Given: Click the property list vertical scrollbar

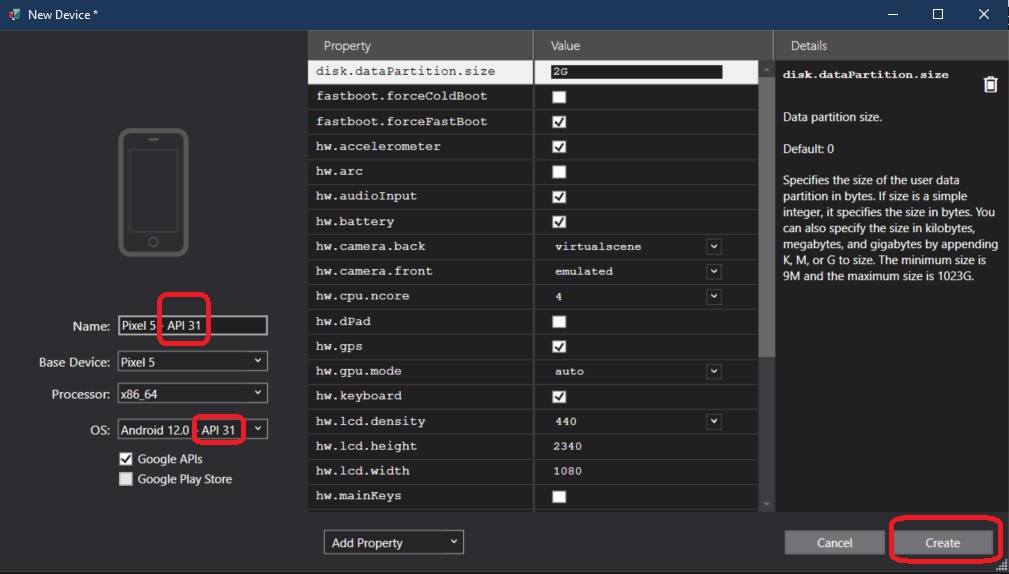Looking at the screenshot, I should click(766, 217).
